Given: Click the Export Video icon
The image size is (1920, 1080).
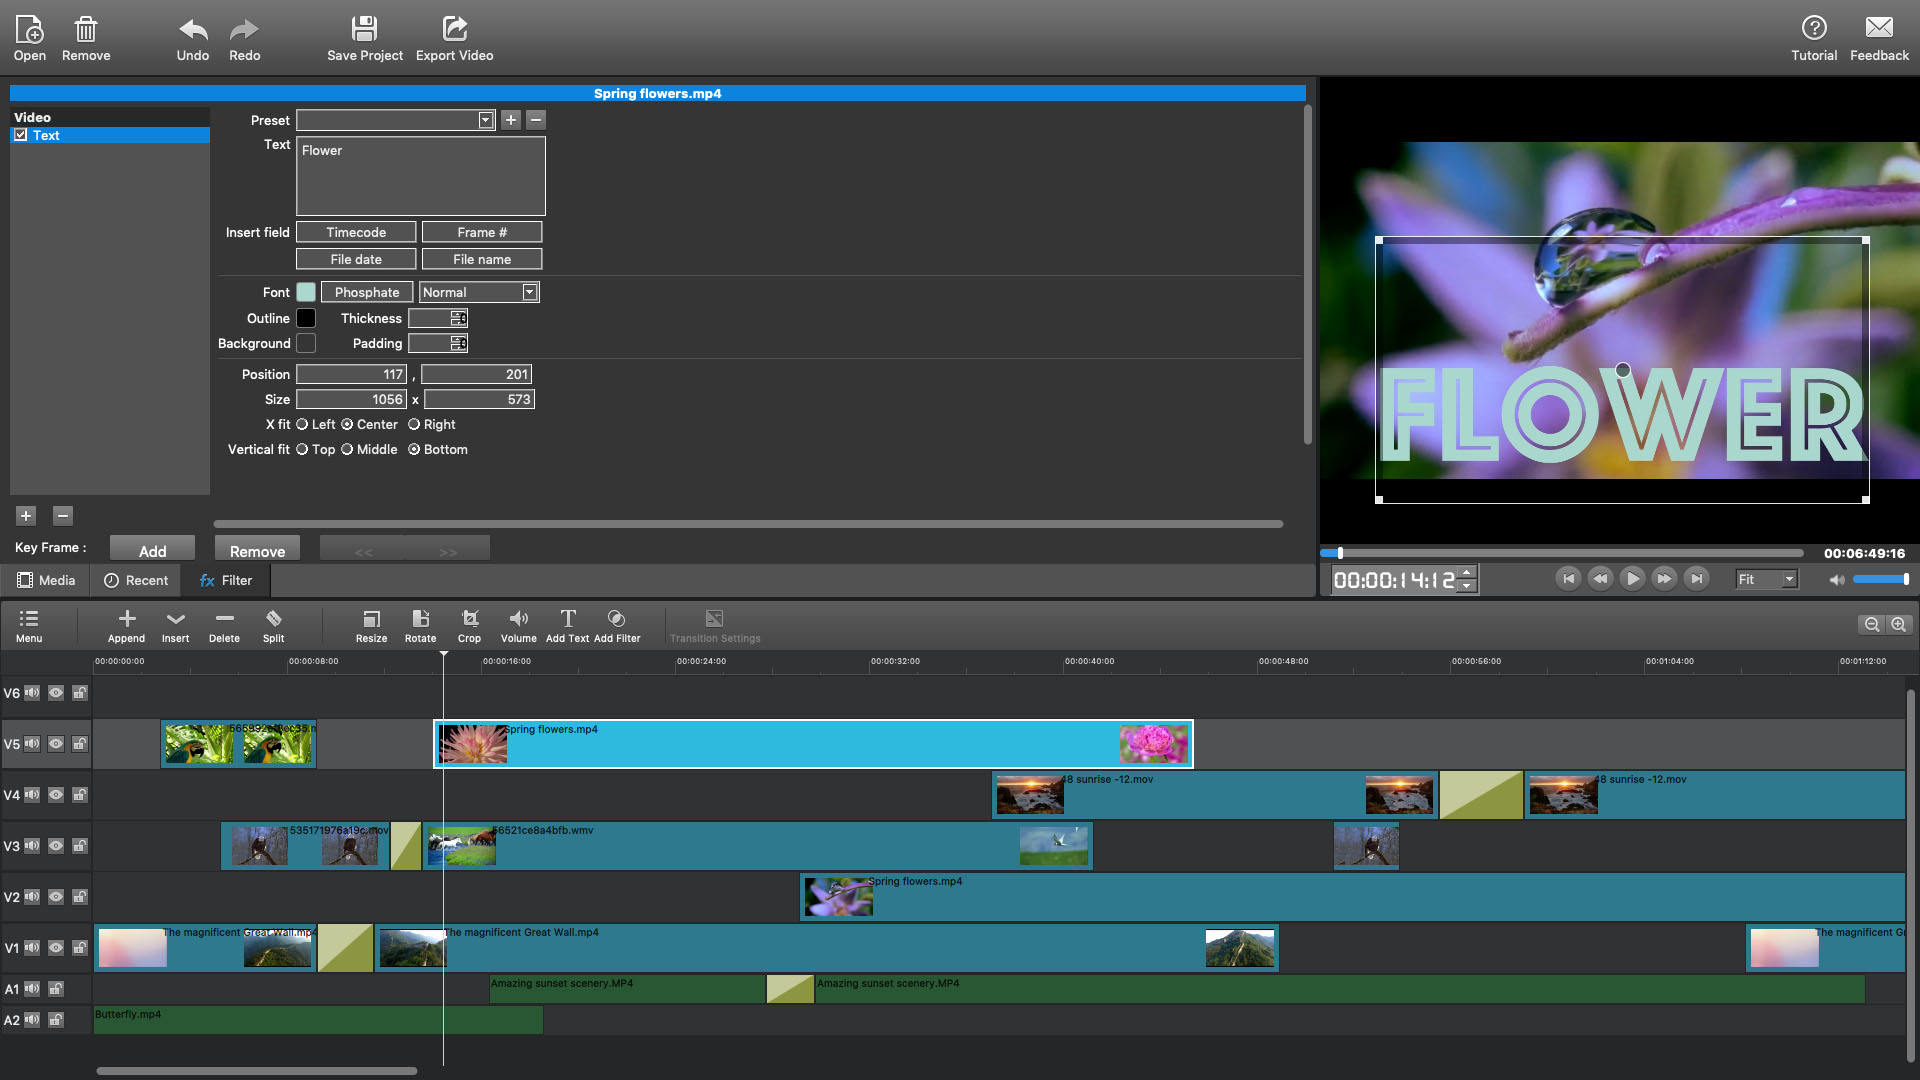Looking at the screenshot, I should (x=455, y=37).
